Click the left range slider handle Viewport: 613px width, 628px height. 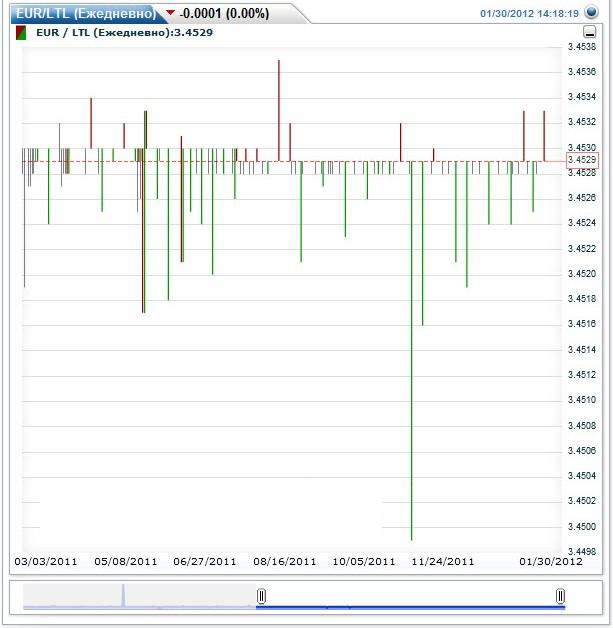coord(261,596)
